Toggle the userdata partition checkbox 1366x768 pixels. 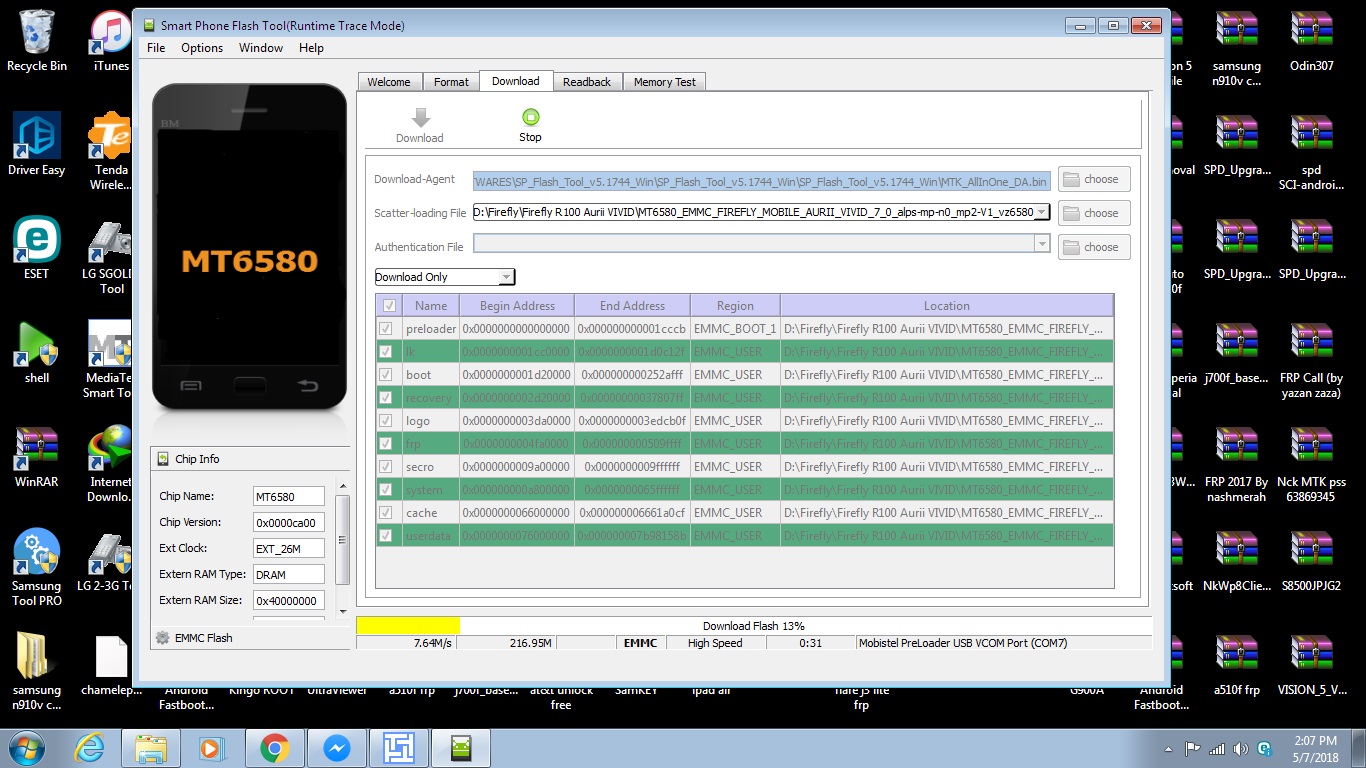(385, 536)
